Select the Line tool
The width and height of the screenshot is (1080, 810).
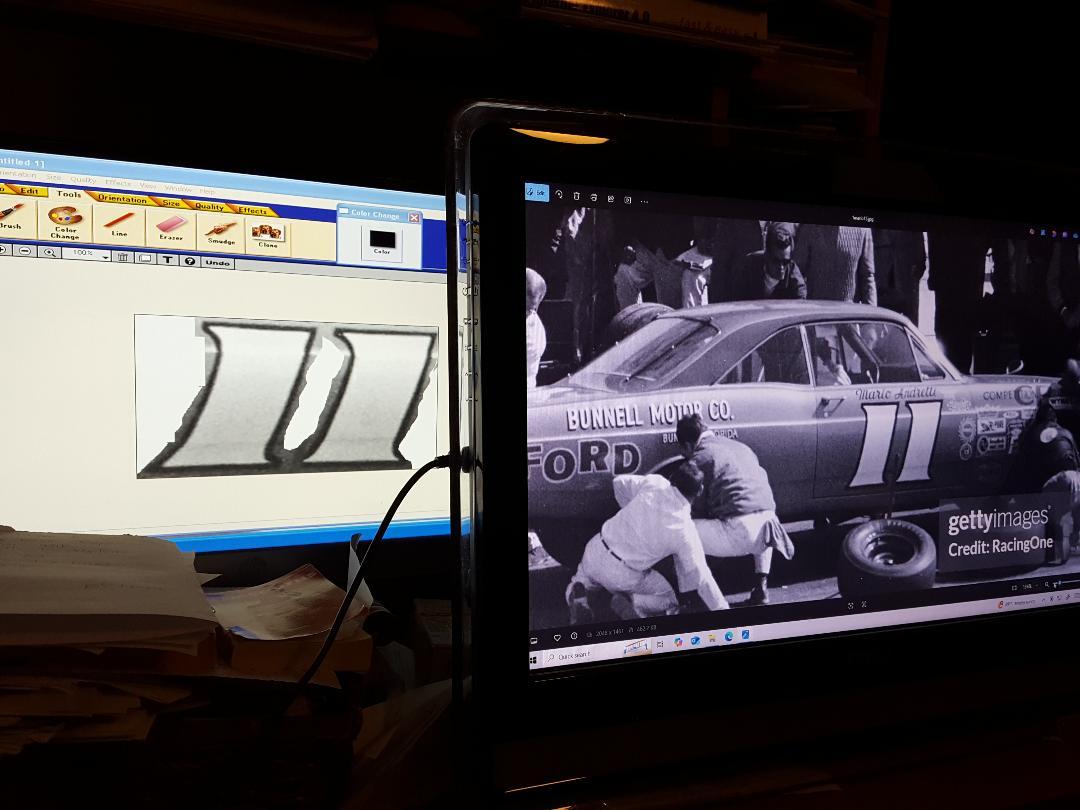[x=118, y=225]
